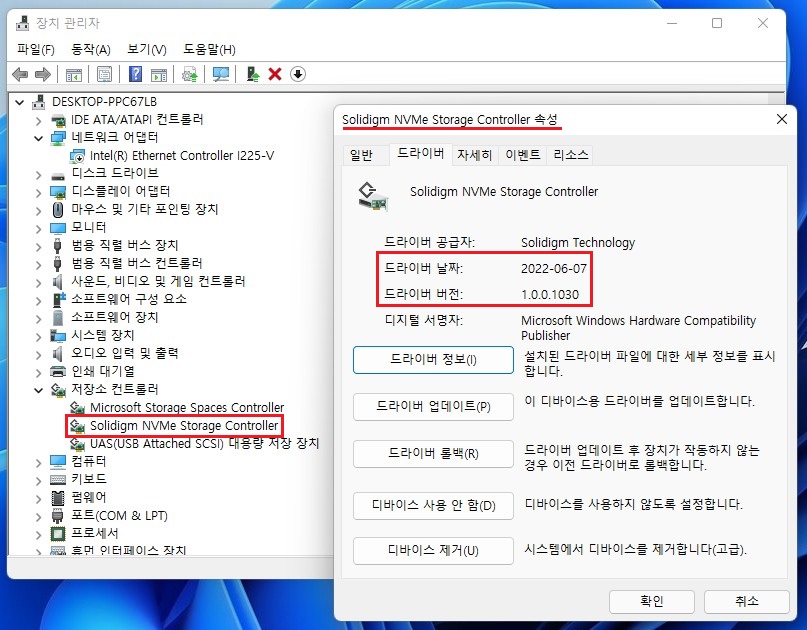Cancel with the 취소 button
This screenshot has width=807, height=630.
[746, 601]
